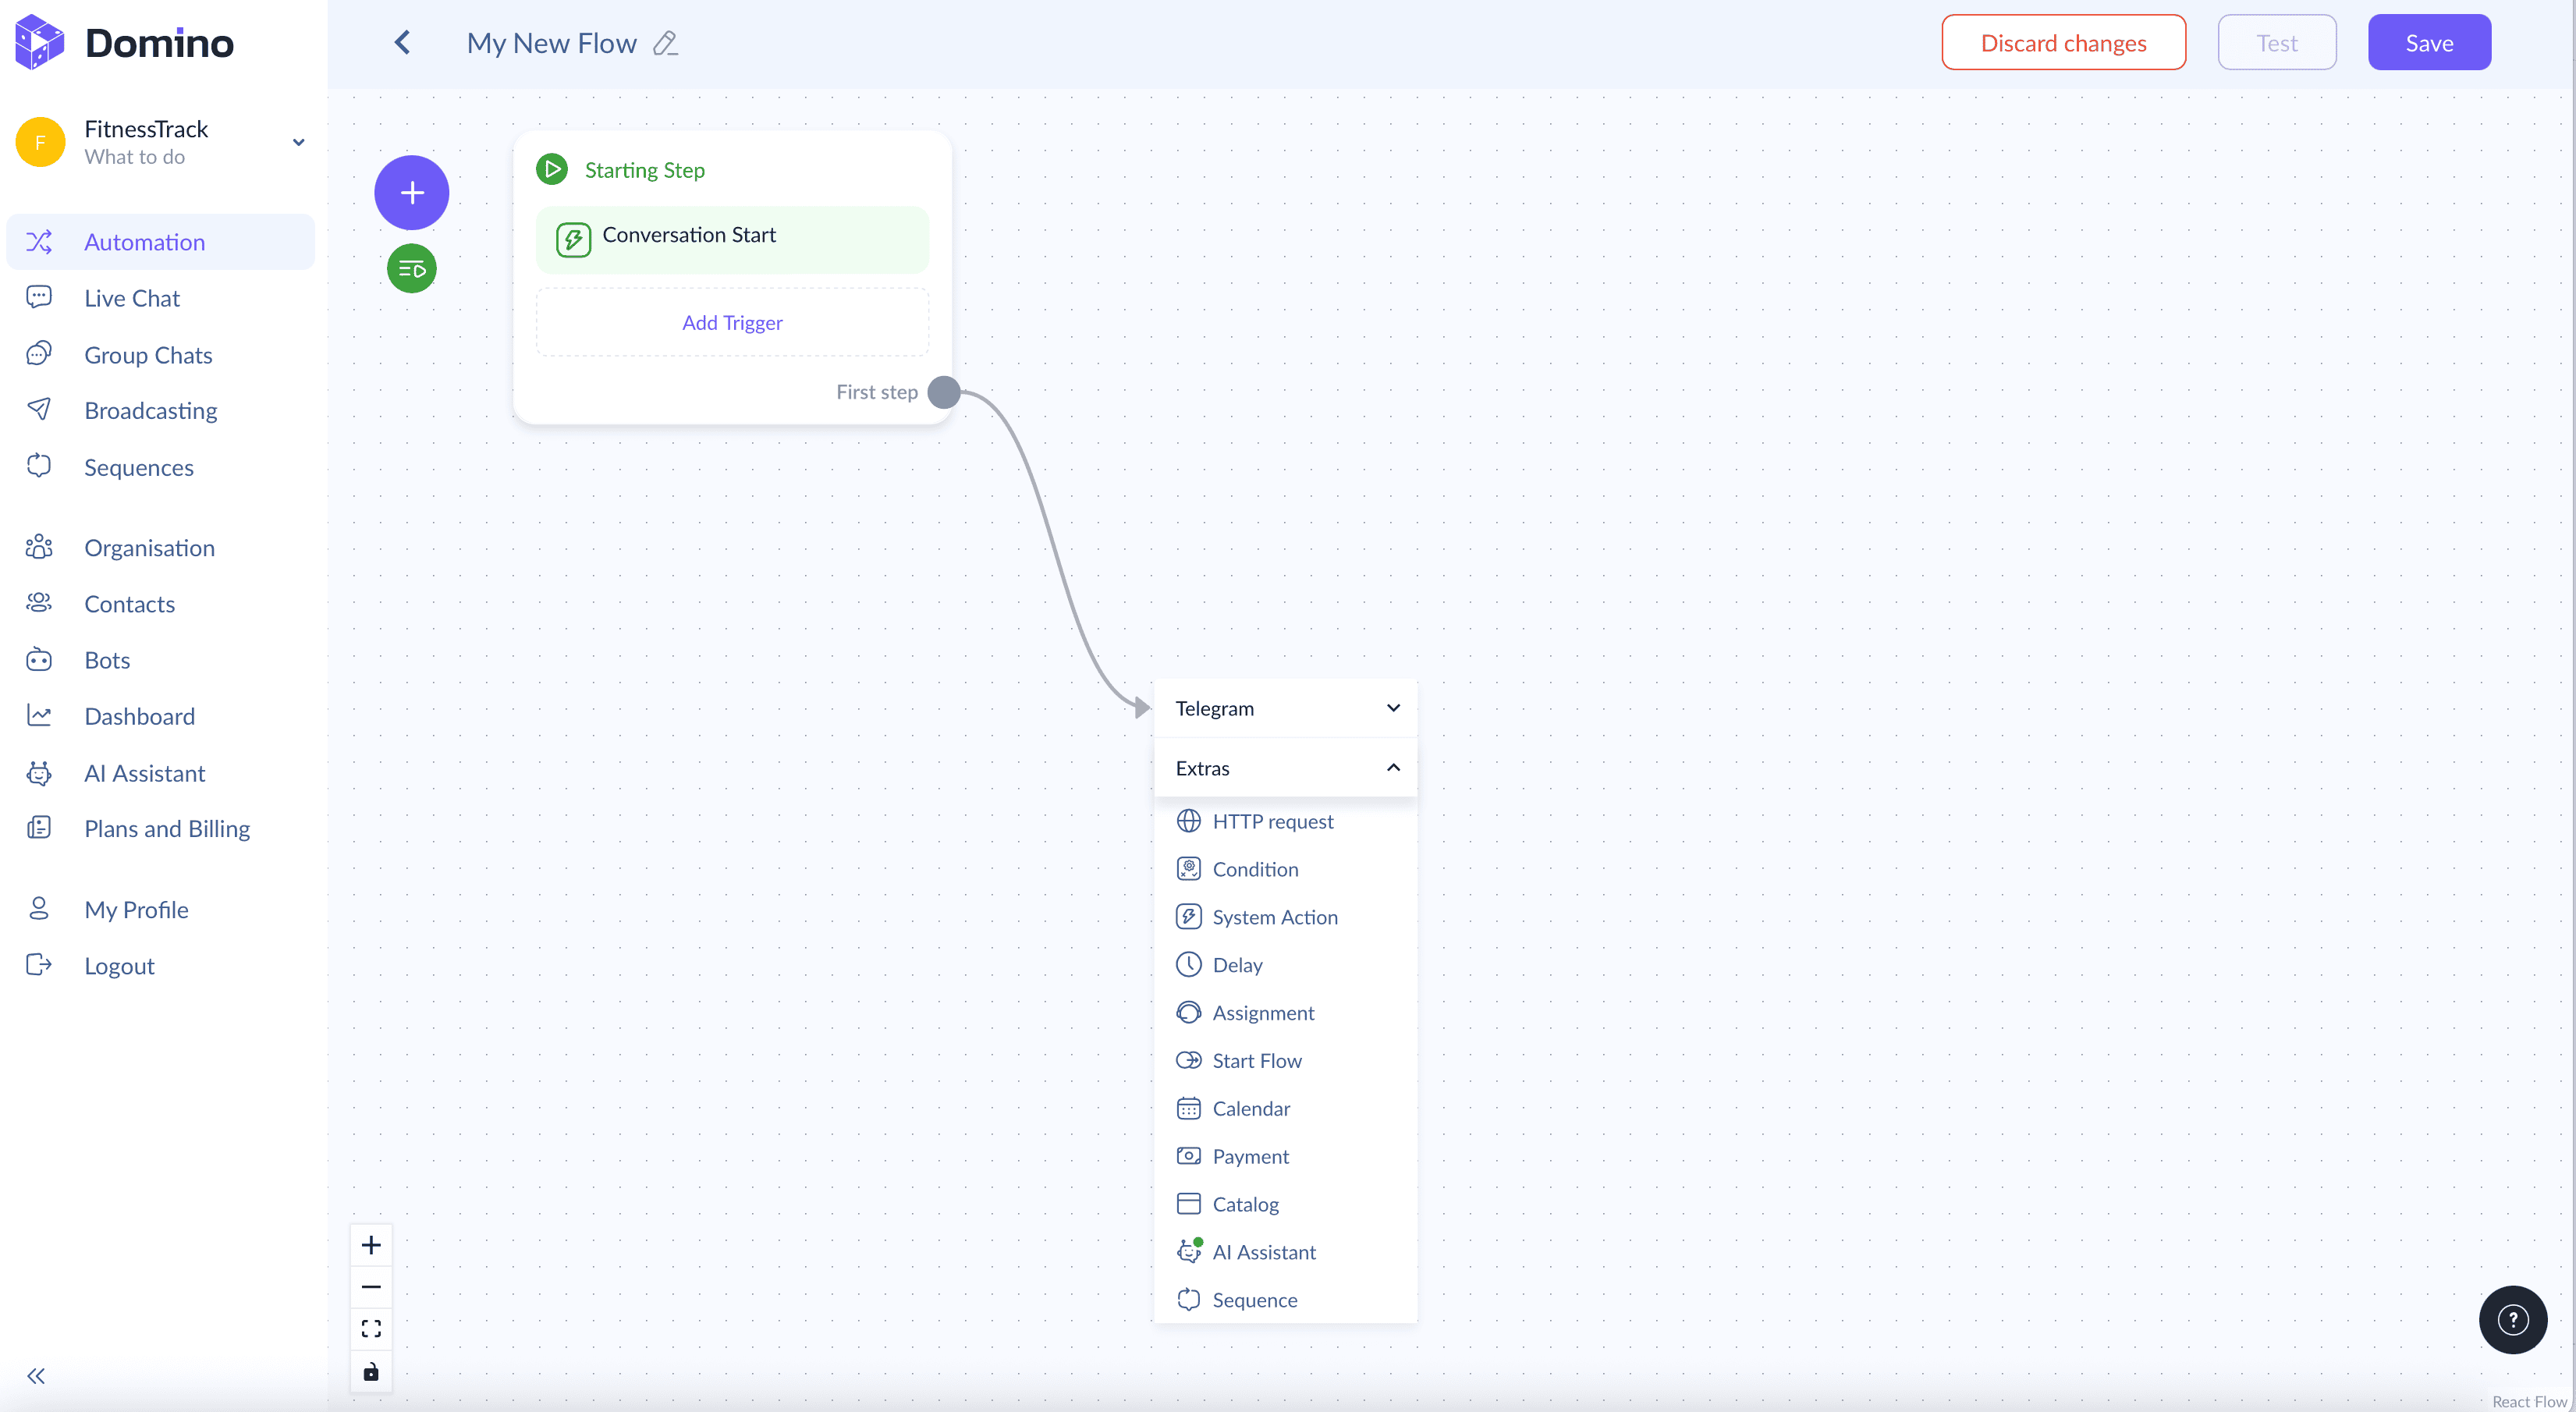Click the Dashboard chart icon
2576x1412 pixels.
click(x=39, y=715)
